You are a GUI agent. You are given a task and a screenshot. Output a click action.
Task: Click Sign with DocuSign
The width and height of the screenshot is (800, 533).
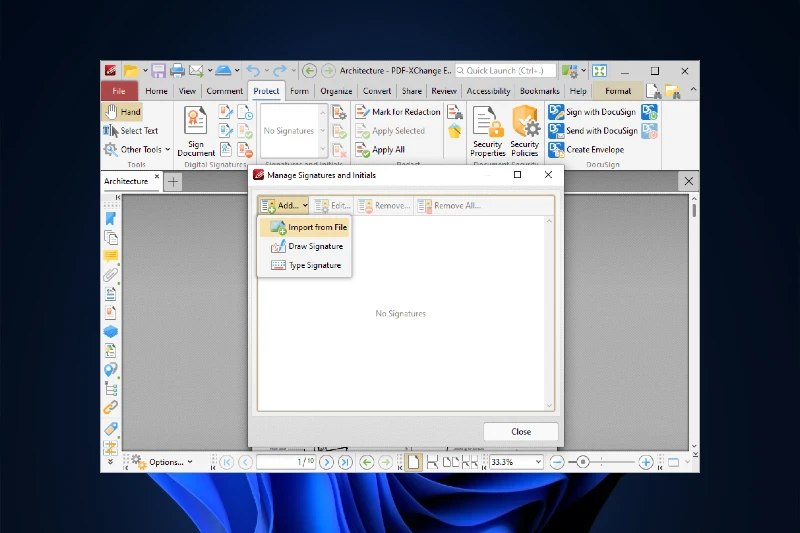coord(593,112)
